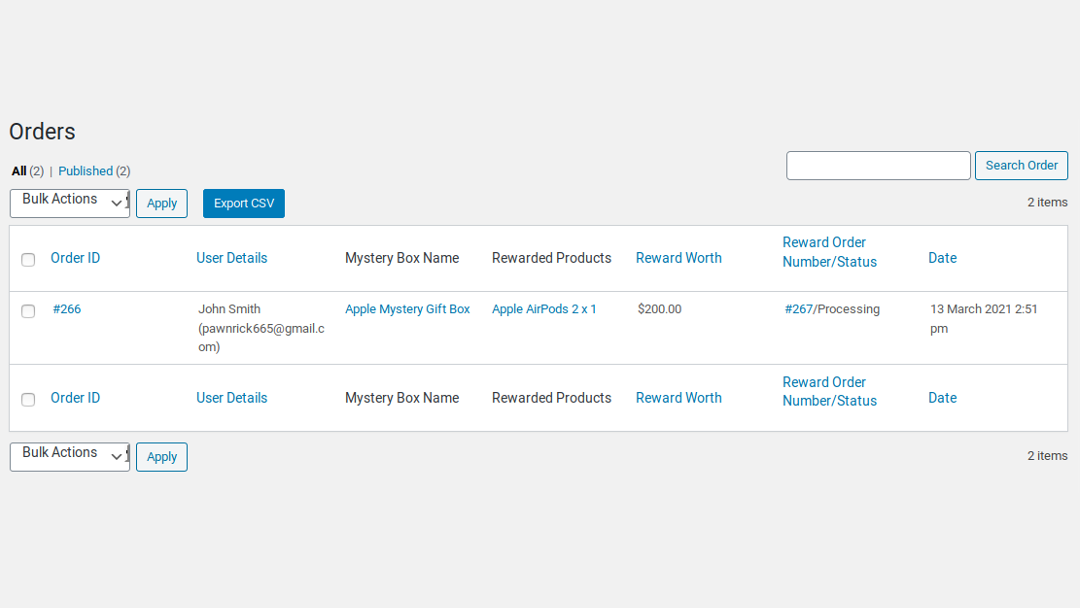Check the header select-all checkbox

[28, 260]
